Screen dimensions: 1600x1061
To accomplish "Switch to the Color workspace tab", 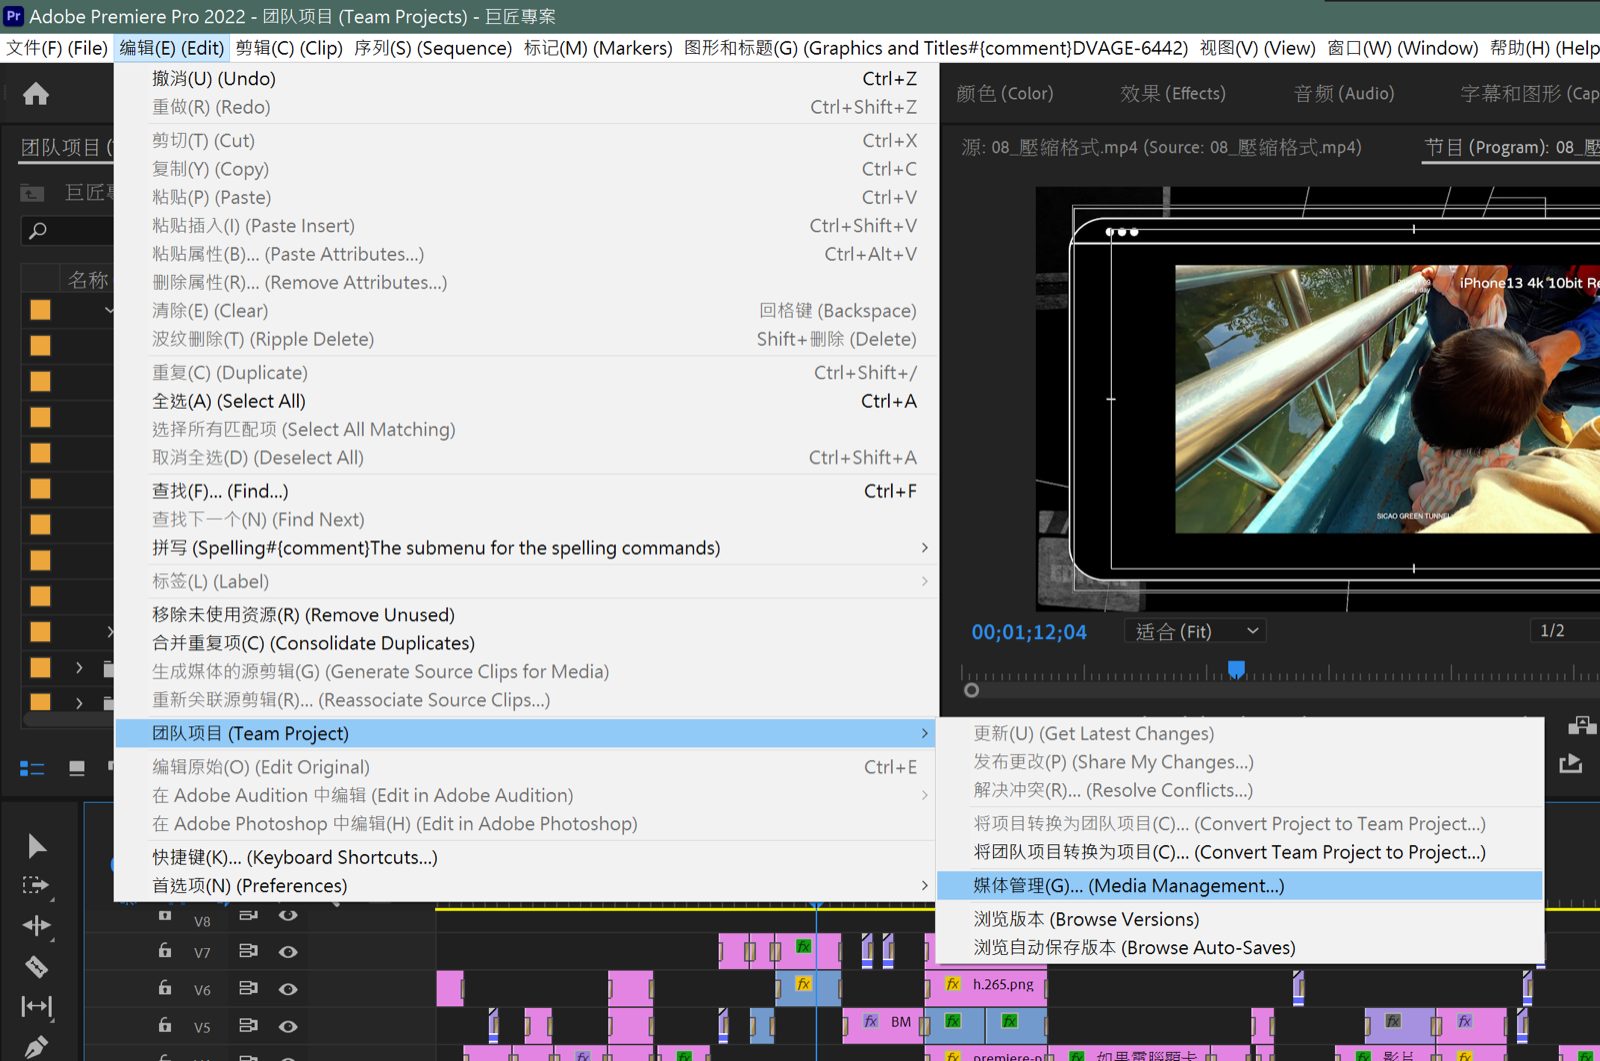I will click(1004, 93).
